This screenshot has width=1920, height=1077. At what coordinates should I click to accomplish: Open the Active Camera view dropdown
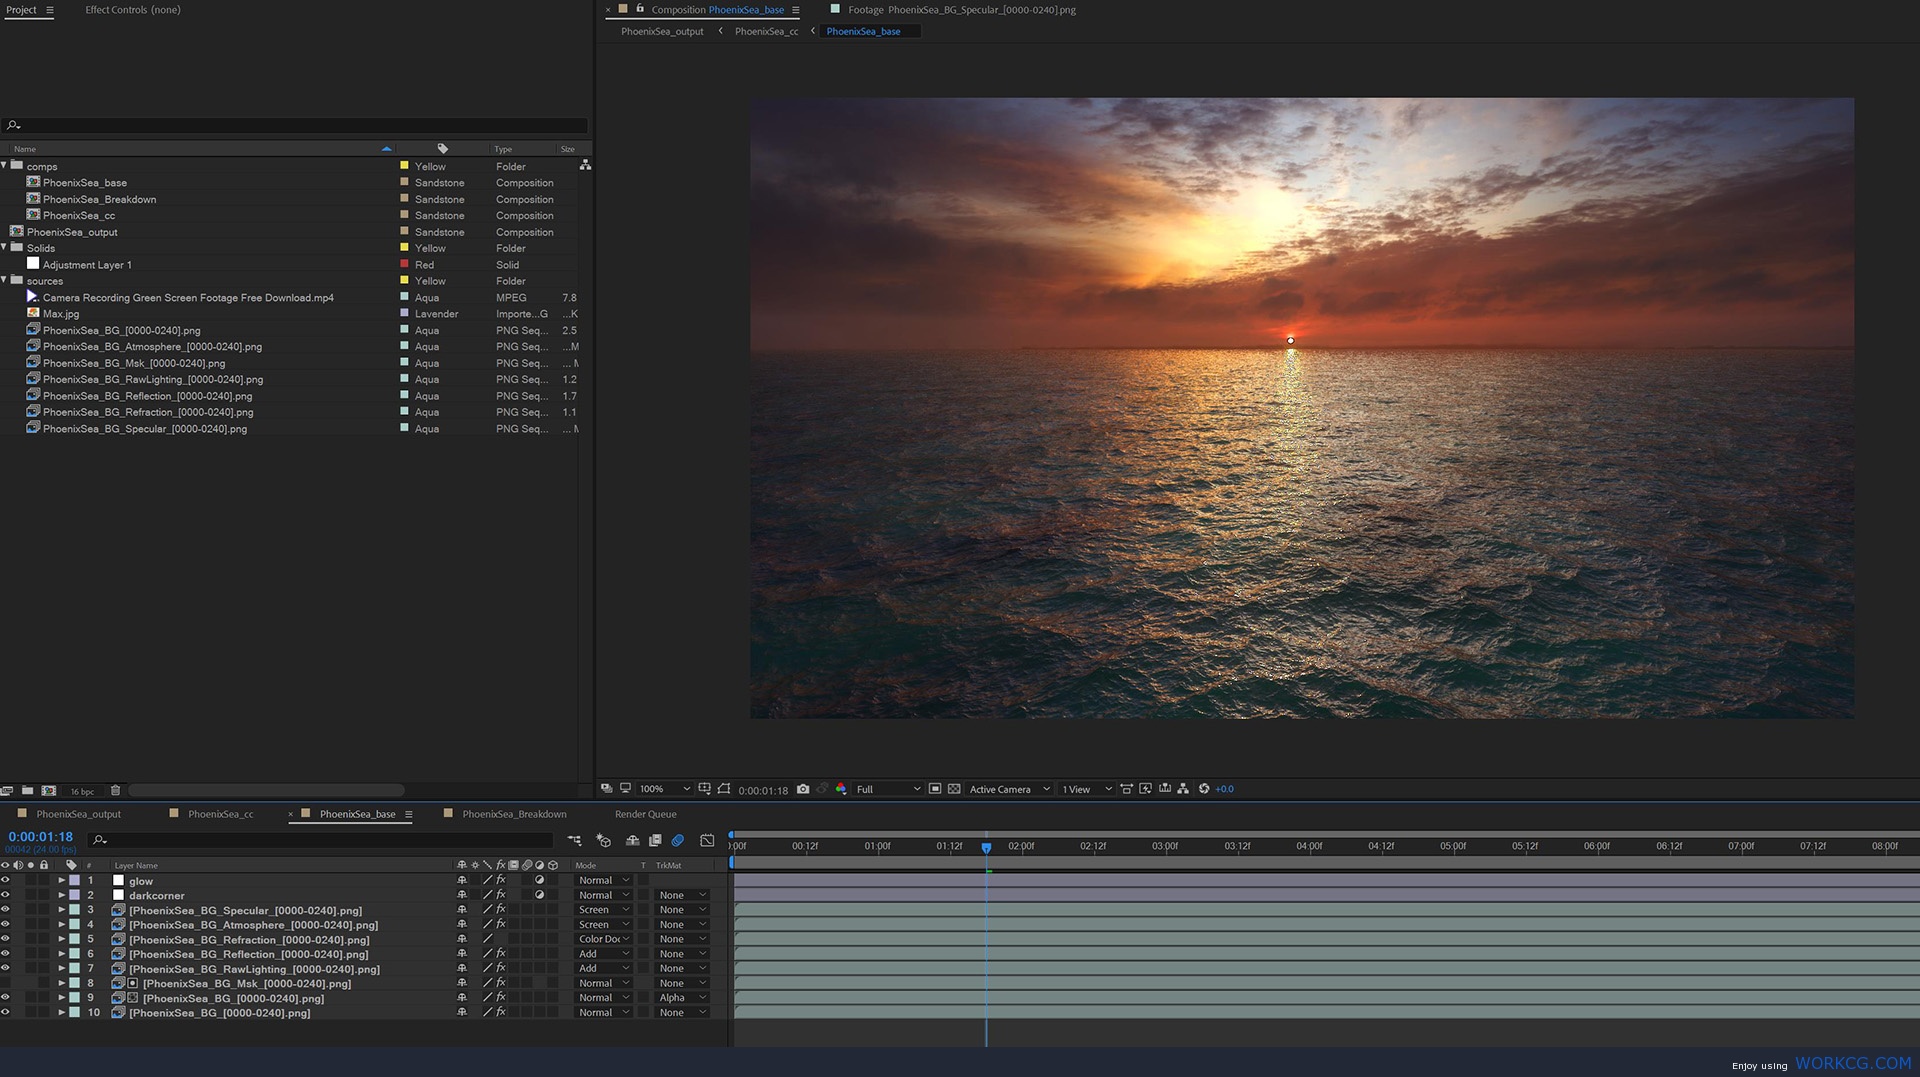(x=1009, y=789)
